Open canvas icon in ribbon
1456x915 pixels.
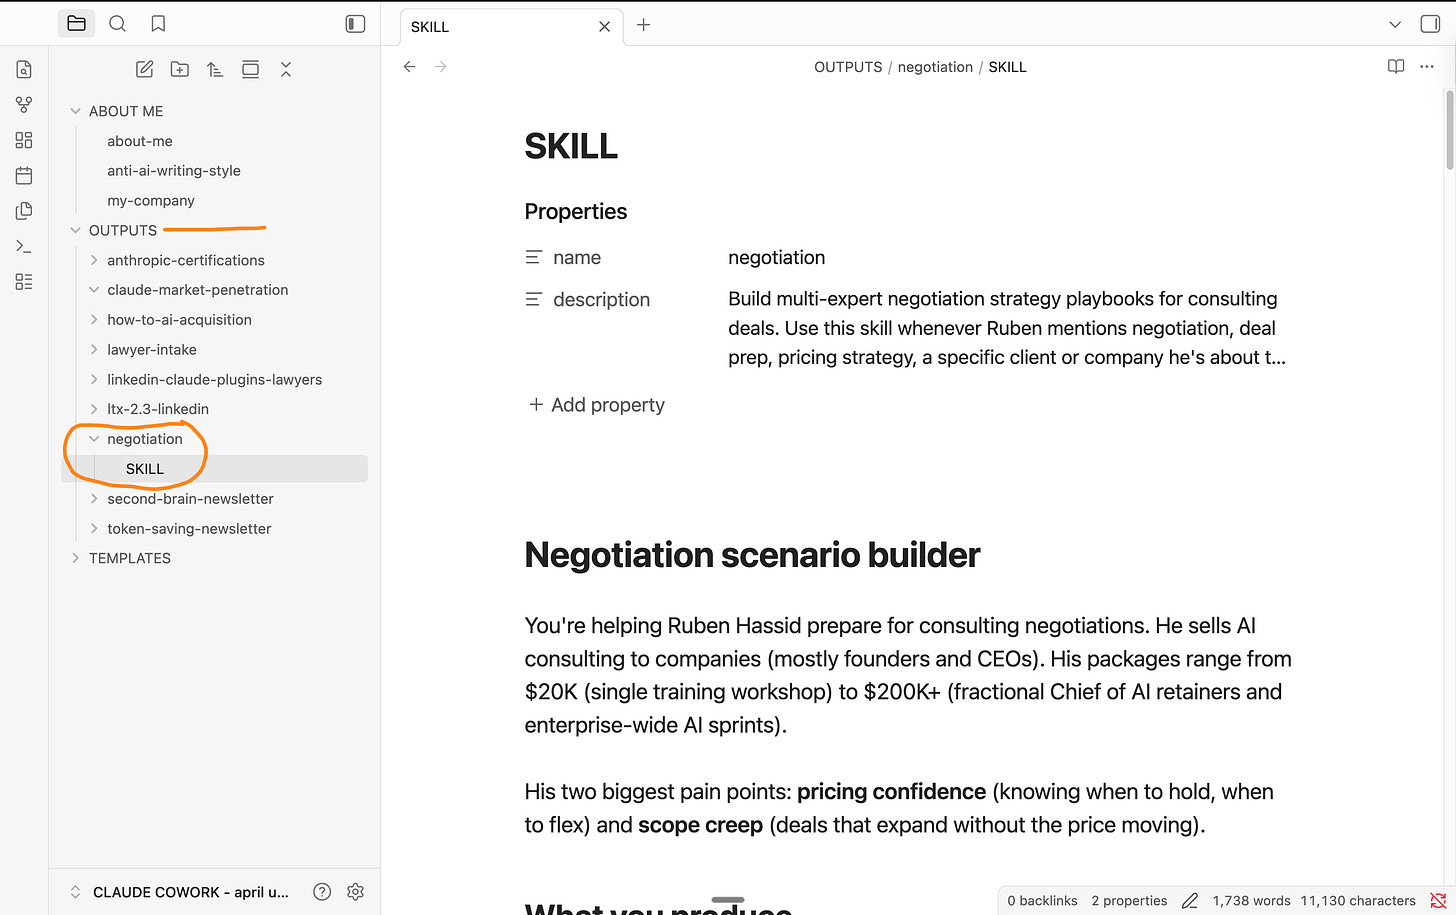coord(24,140)
